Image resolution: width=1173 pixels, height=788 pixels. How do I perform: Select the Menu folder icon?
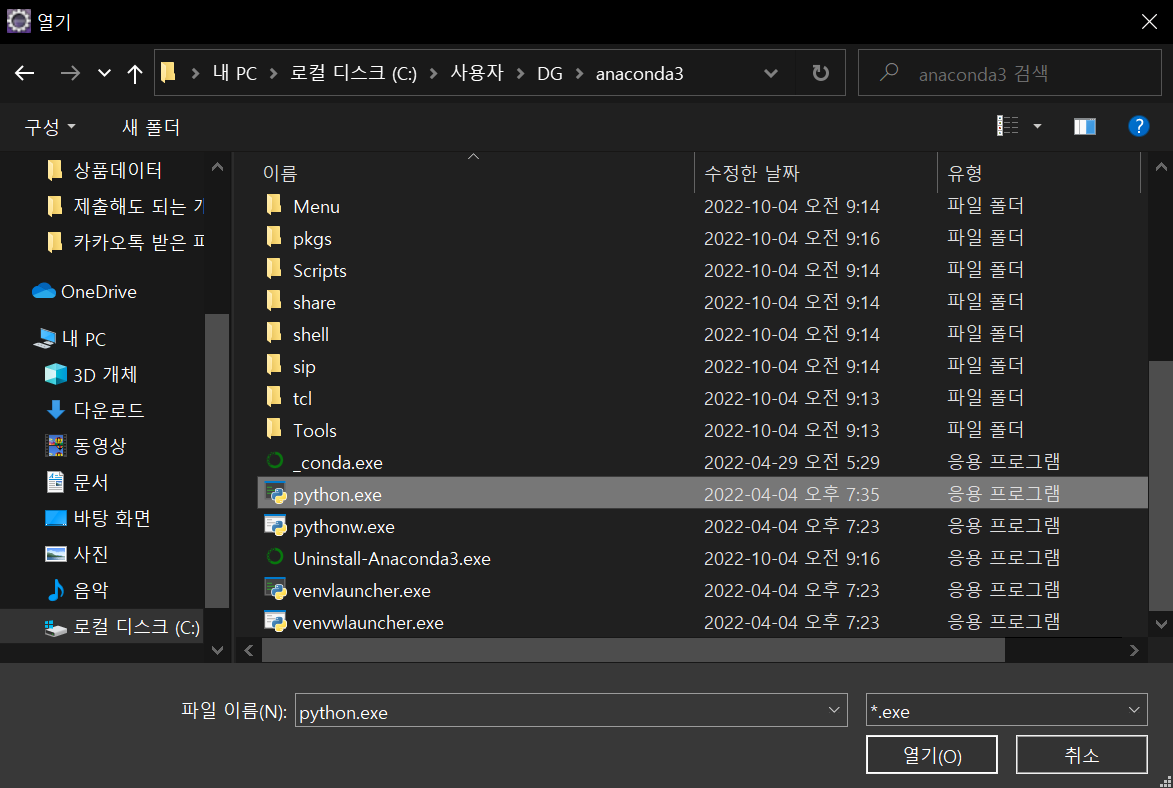click(x=274, y=205)
